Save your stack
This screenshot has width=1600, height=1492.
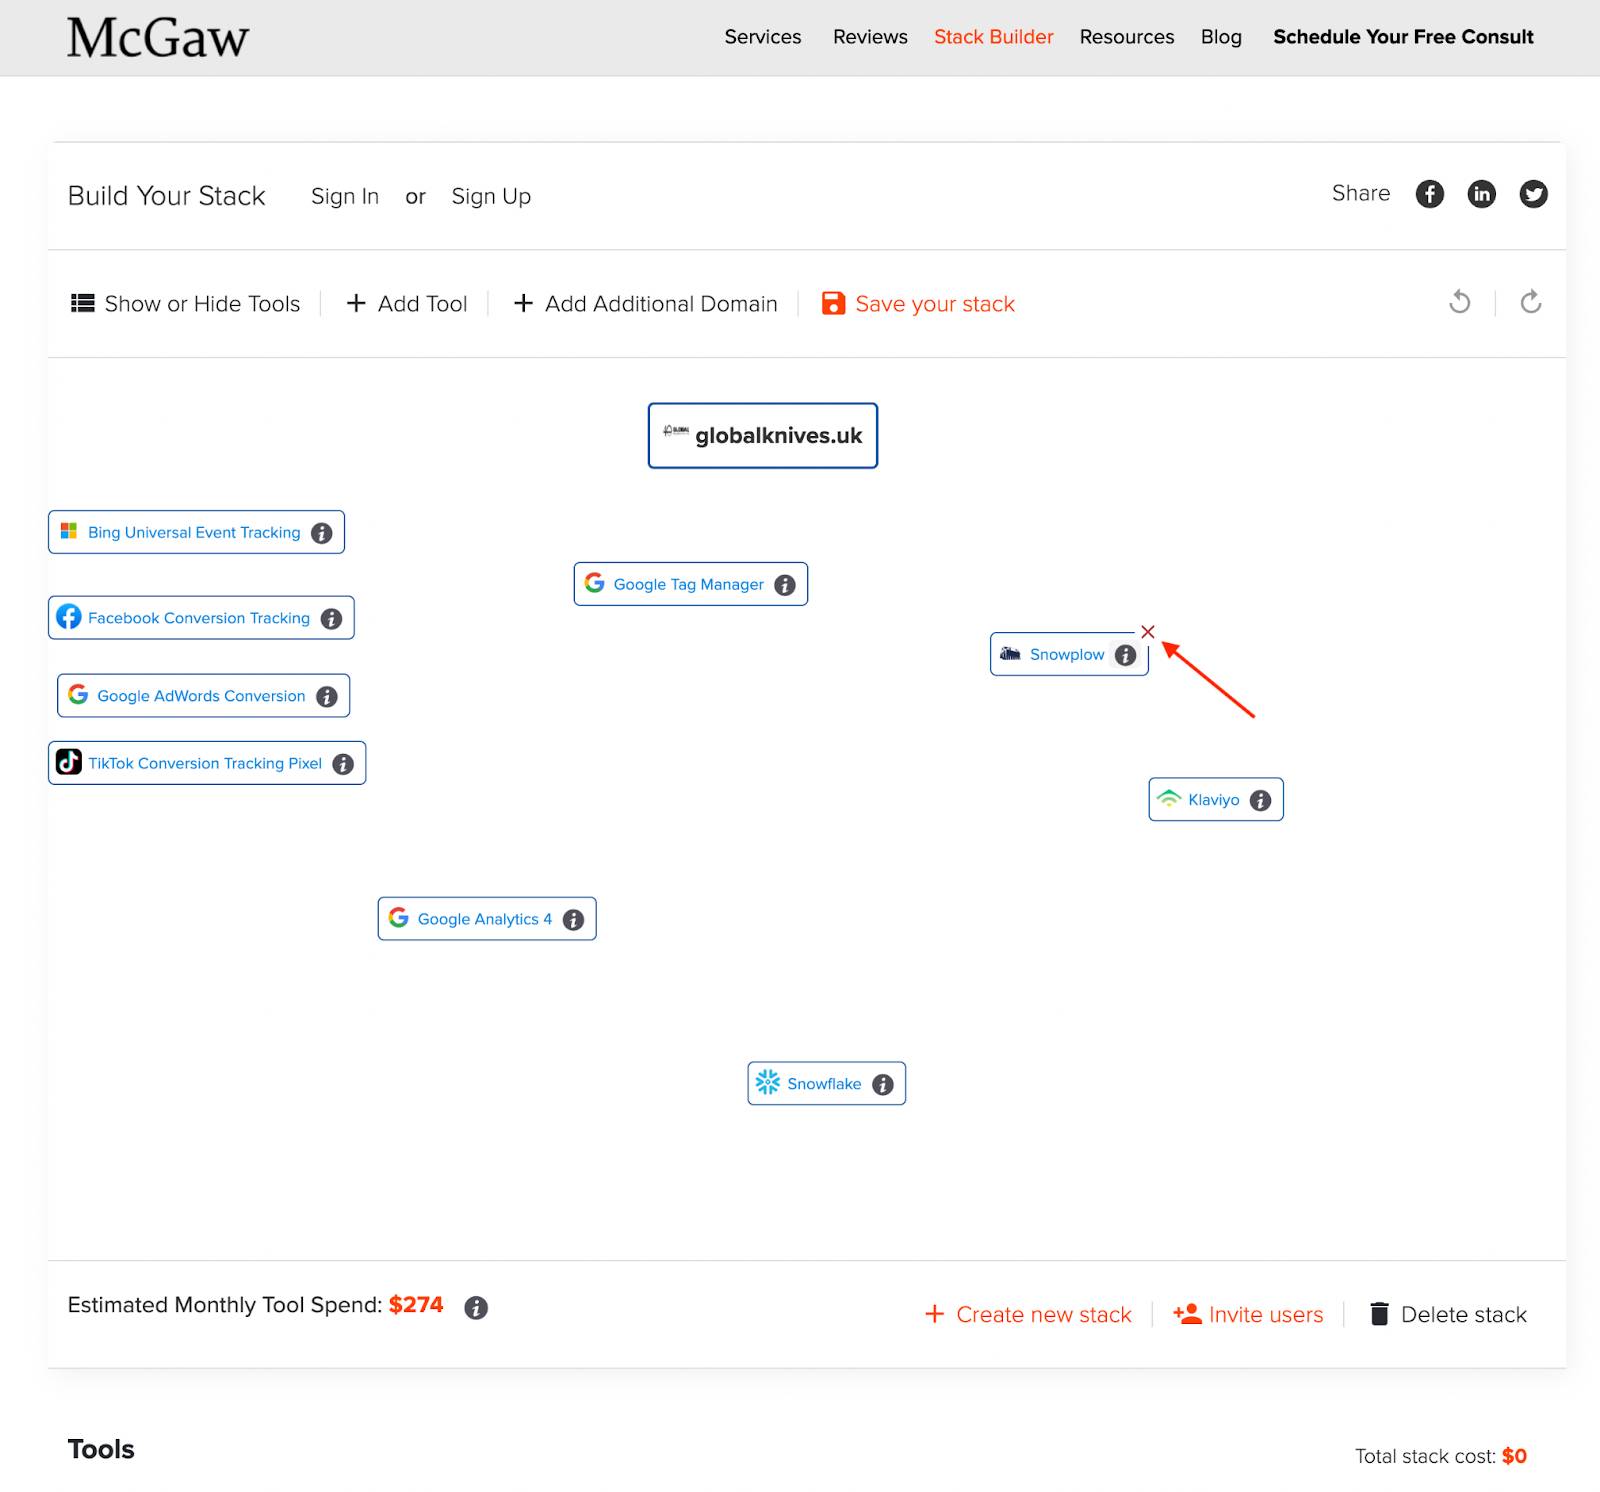point(918,304)
